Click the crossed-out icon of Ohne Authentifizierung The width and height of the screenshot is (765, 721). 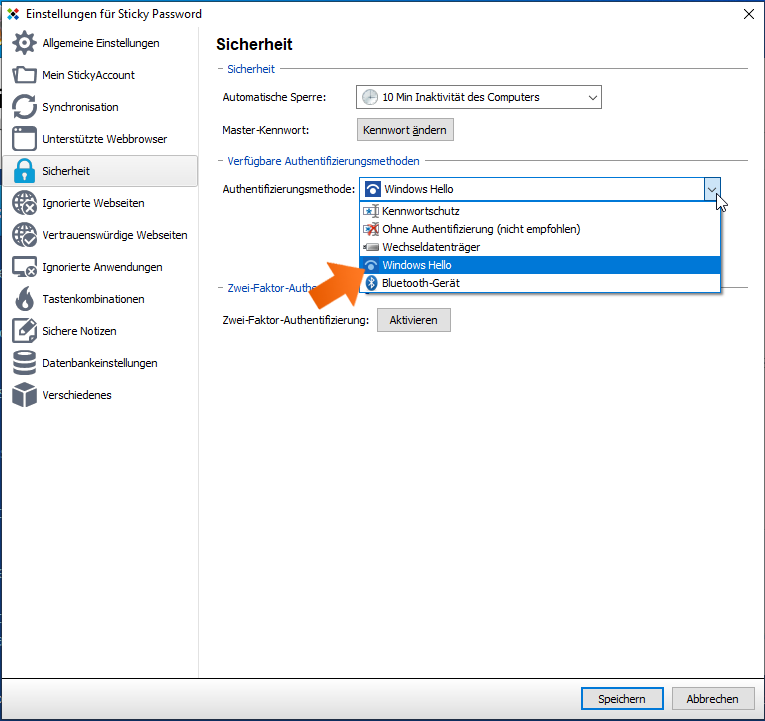click(x=371, y=229)
